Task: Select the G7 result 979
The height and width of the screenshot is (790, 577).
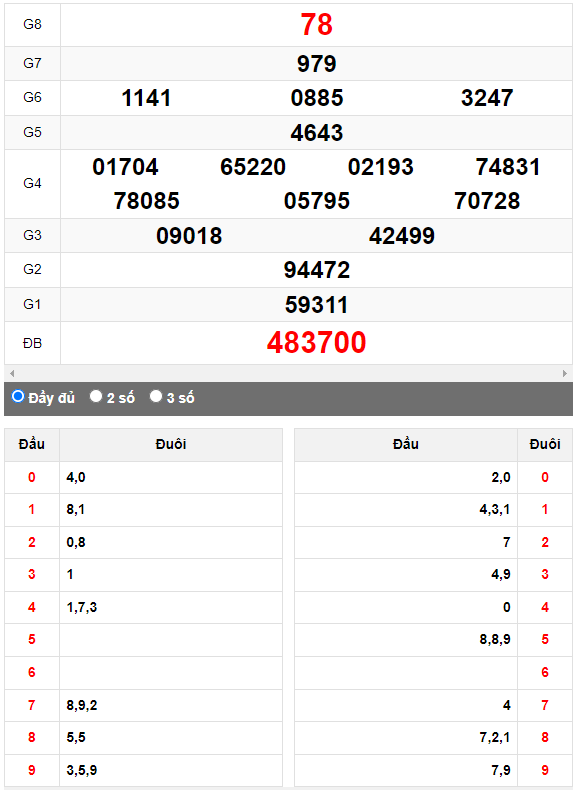Action: 316,63
